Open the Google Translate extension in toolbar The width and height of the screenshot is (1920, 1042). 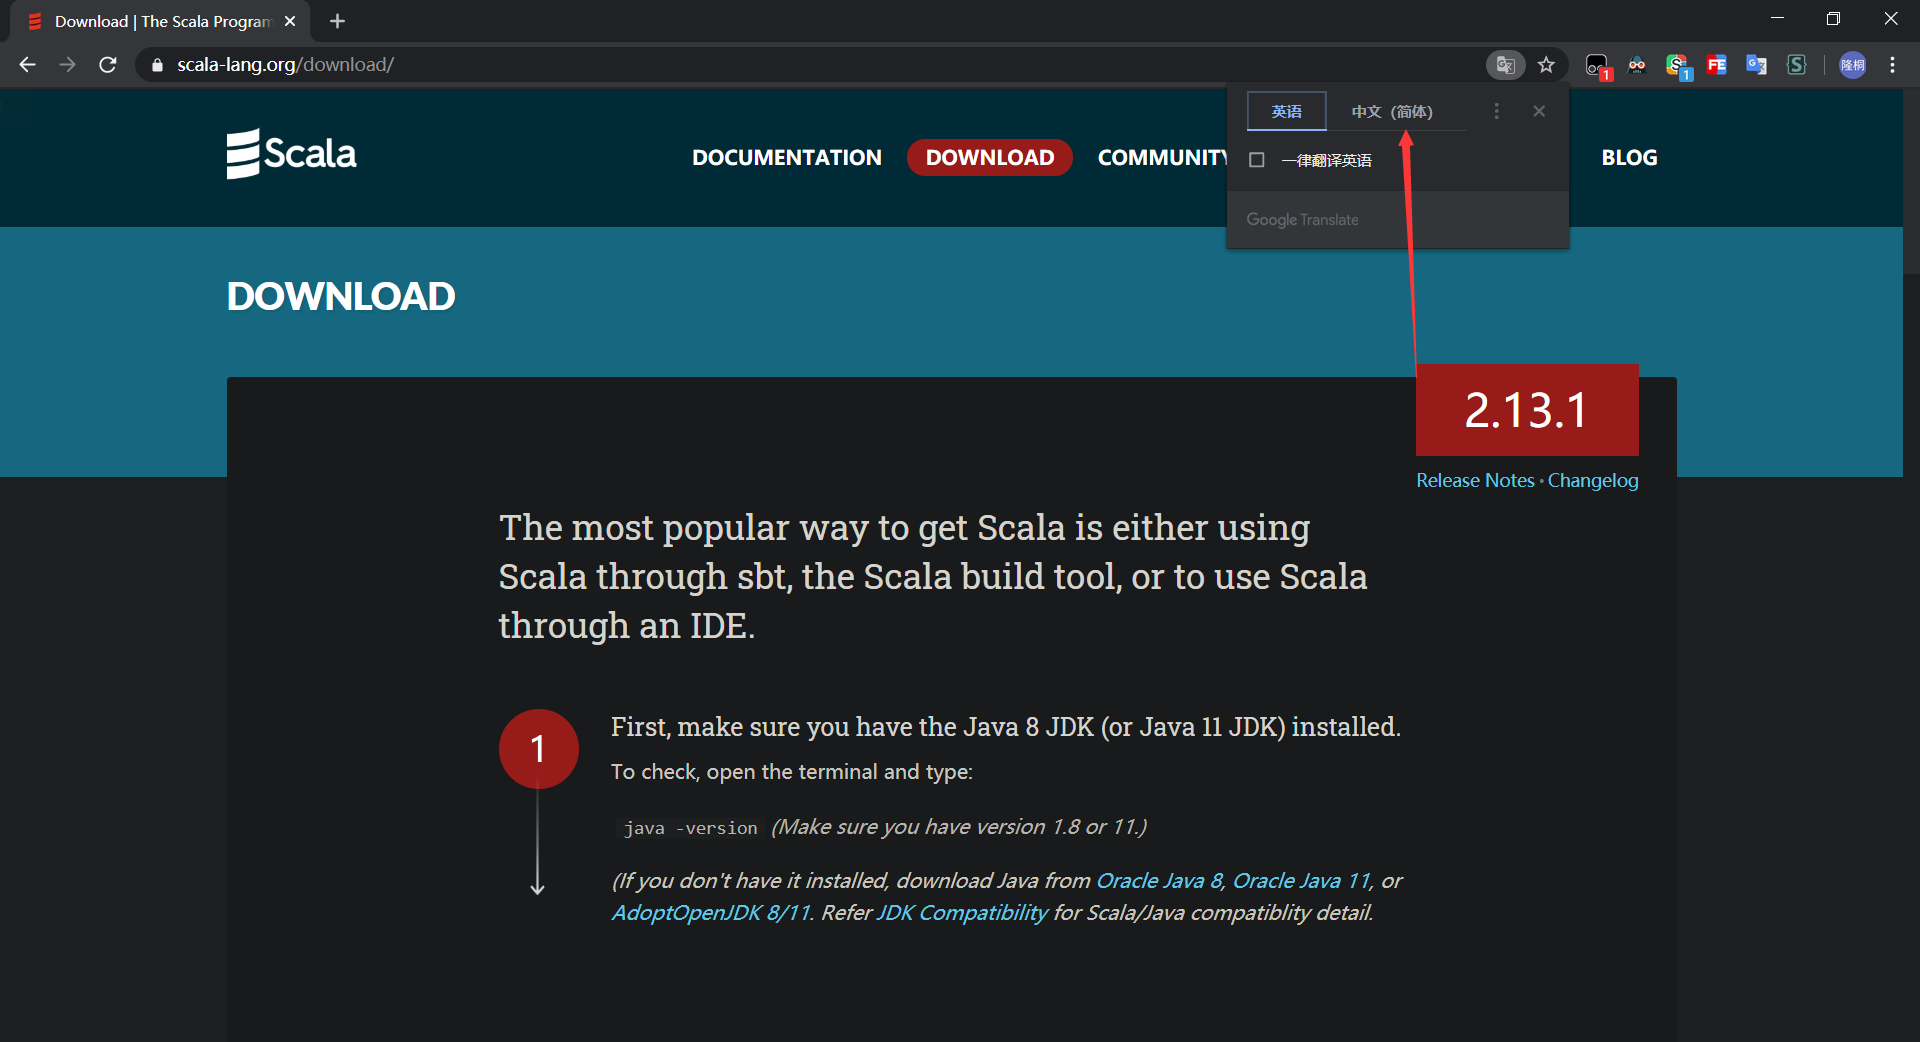pyautogui.click(x=1757, y=65)
